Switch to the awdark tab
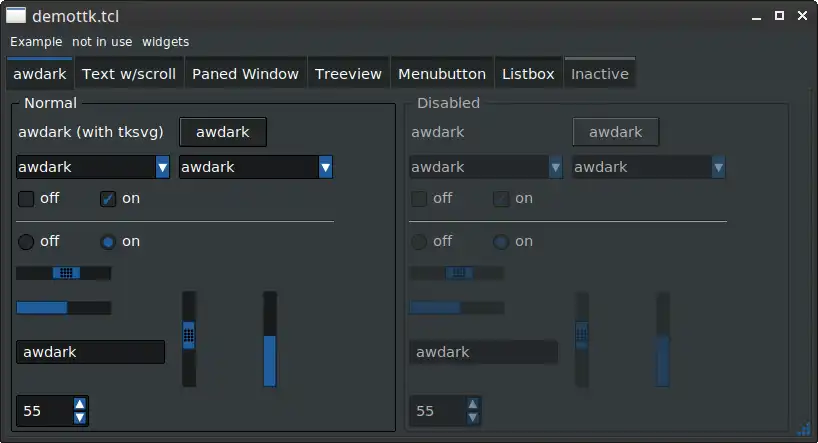 tap(40, 74)
